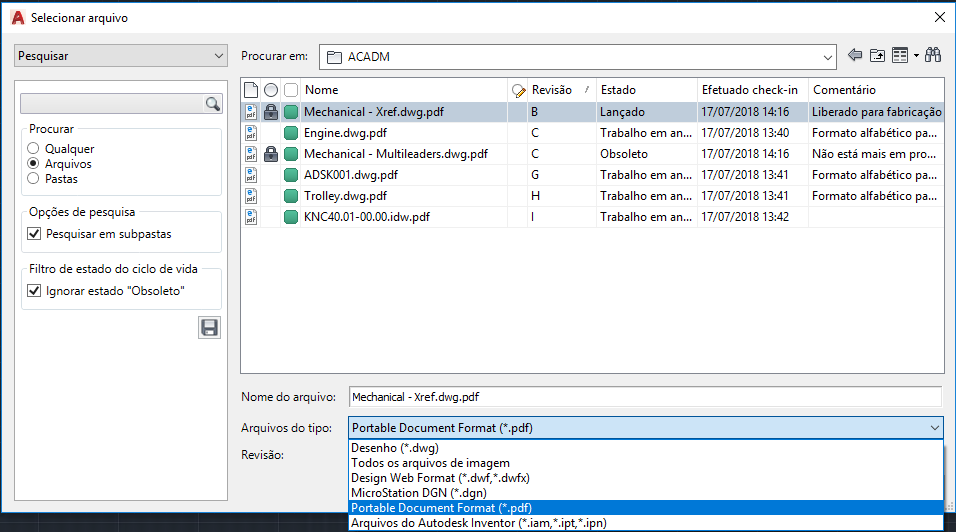Click green status icon of Mechanical - Xref.dwg.pdf
The width and height of the screenshot is (956, 532).
pos(291,112)
